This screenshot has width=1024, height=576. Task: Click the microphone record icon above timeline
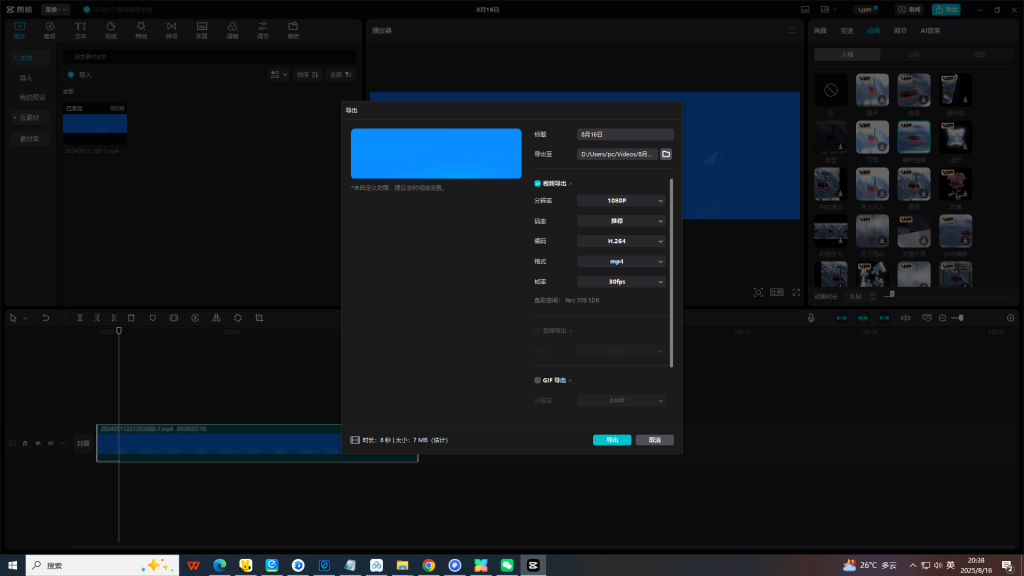[x=811, y=318]
